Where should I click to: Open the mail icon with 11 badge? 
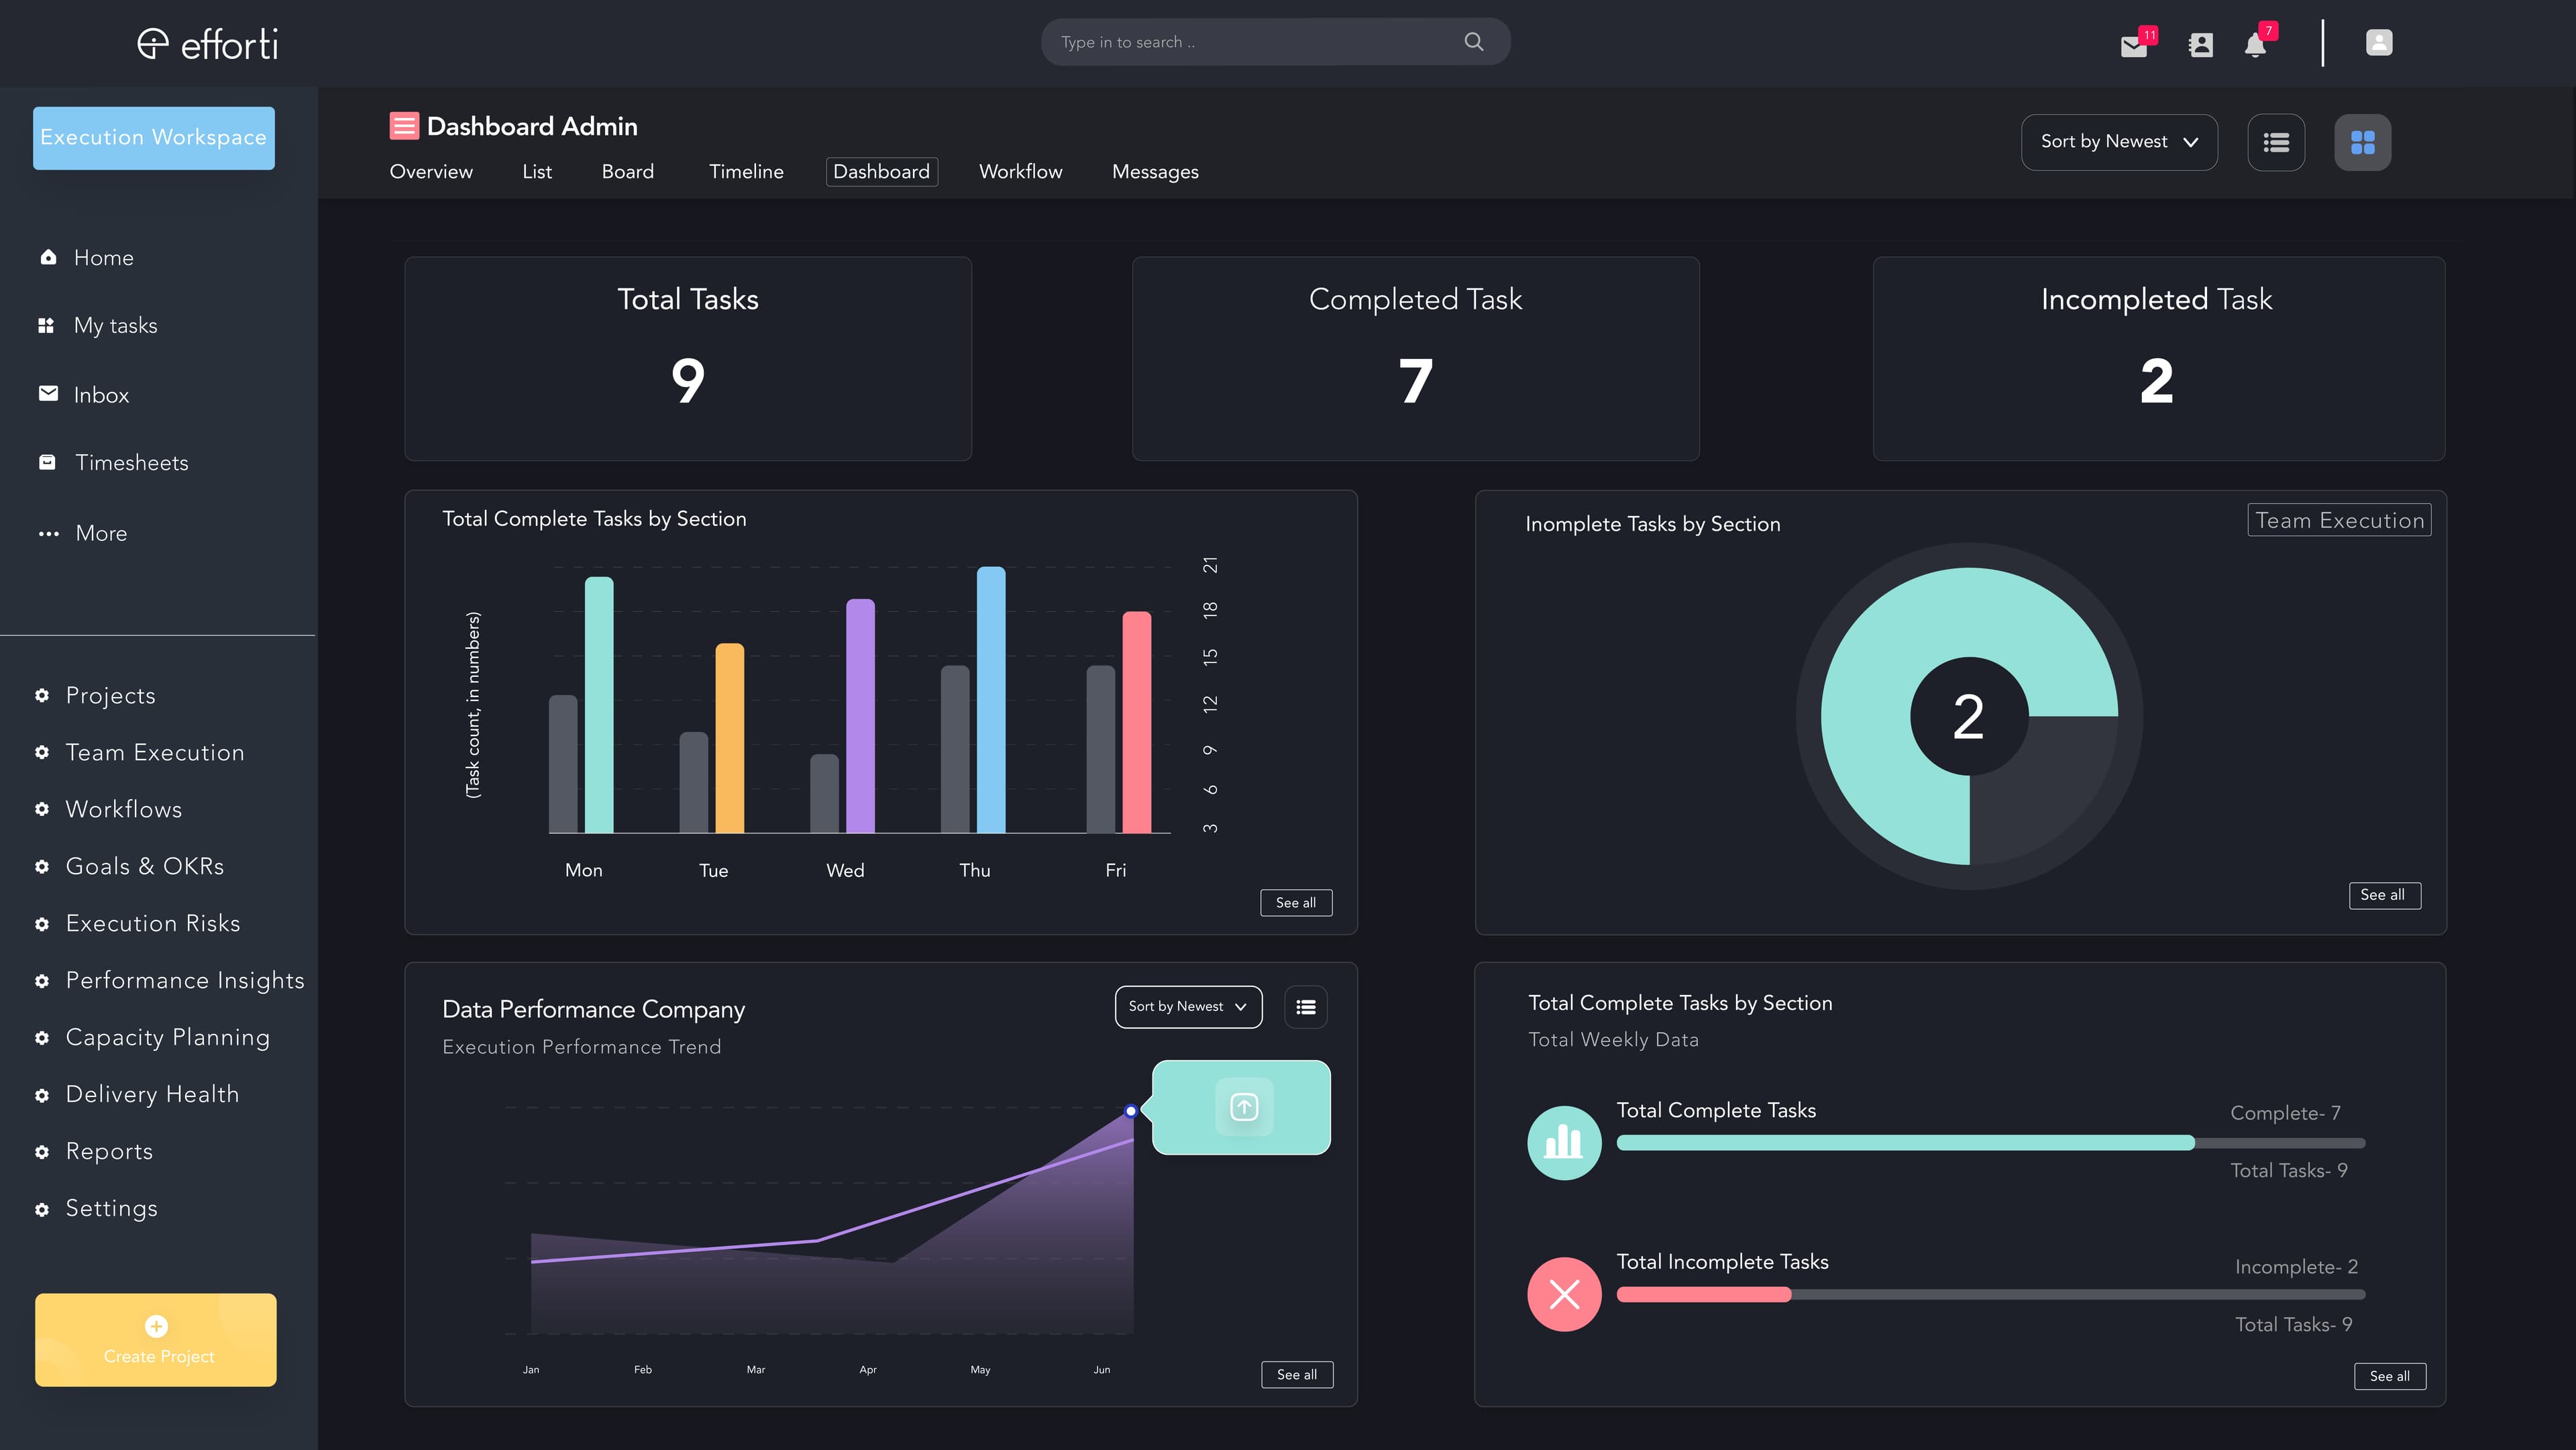pyautogui.click(x=2133, y=45)
